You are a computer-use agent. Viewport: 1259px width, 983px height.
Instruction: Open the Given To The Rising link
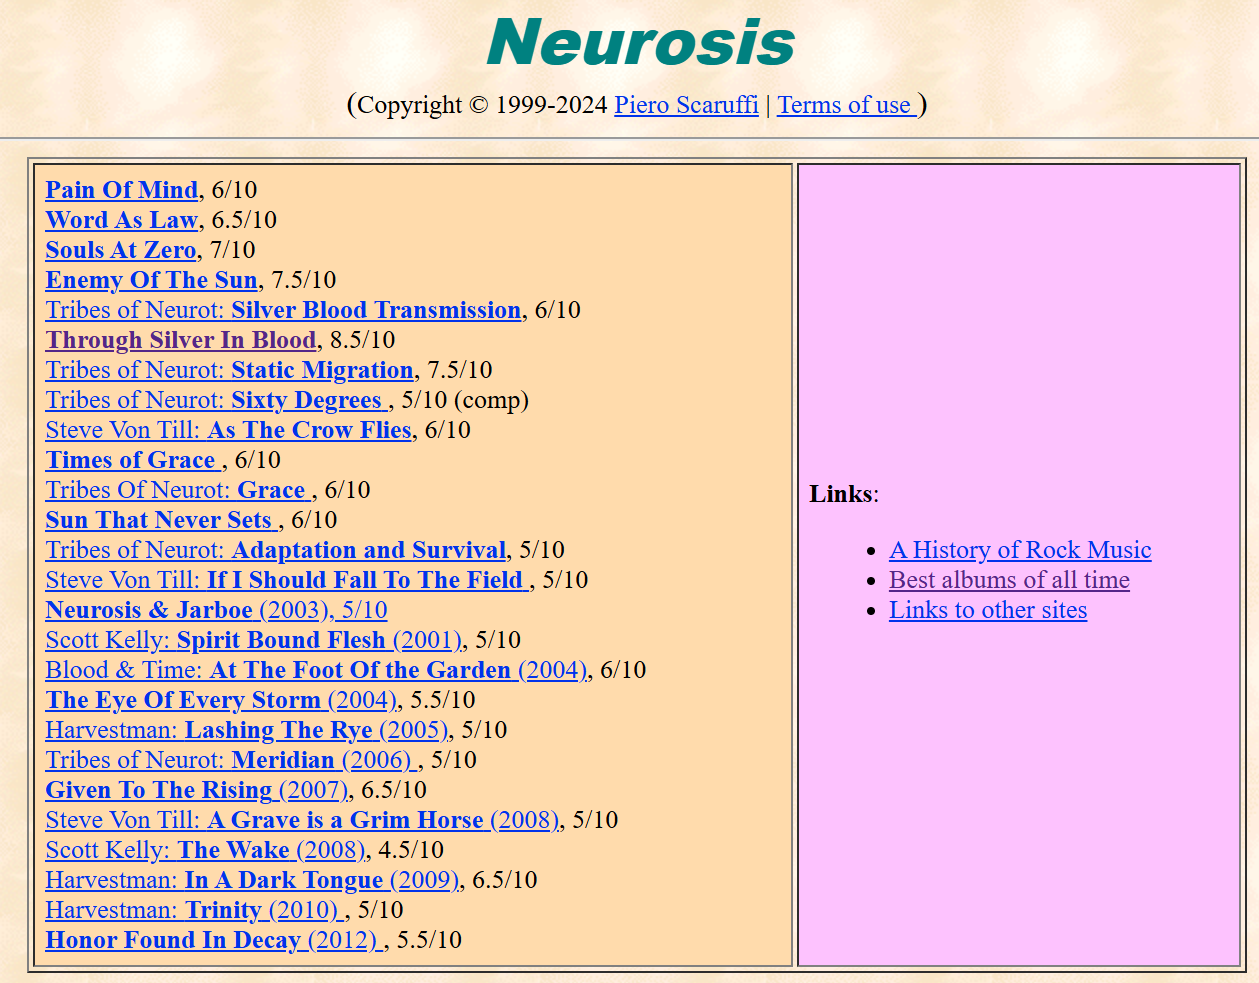(x=197, y=790)
